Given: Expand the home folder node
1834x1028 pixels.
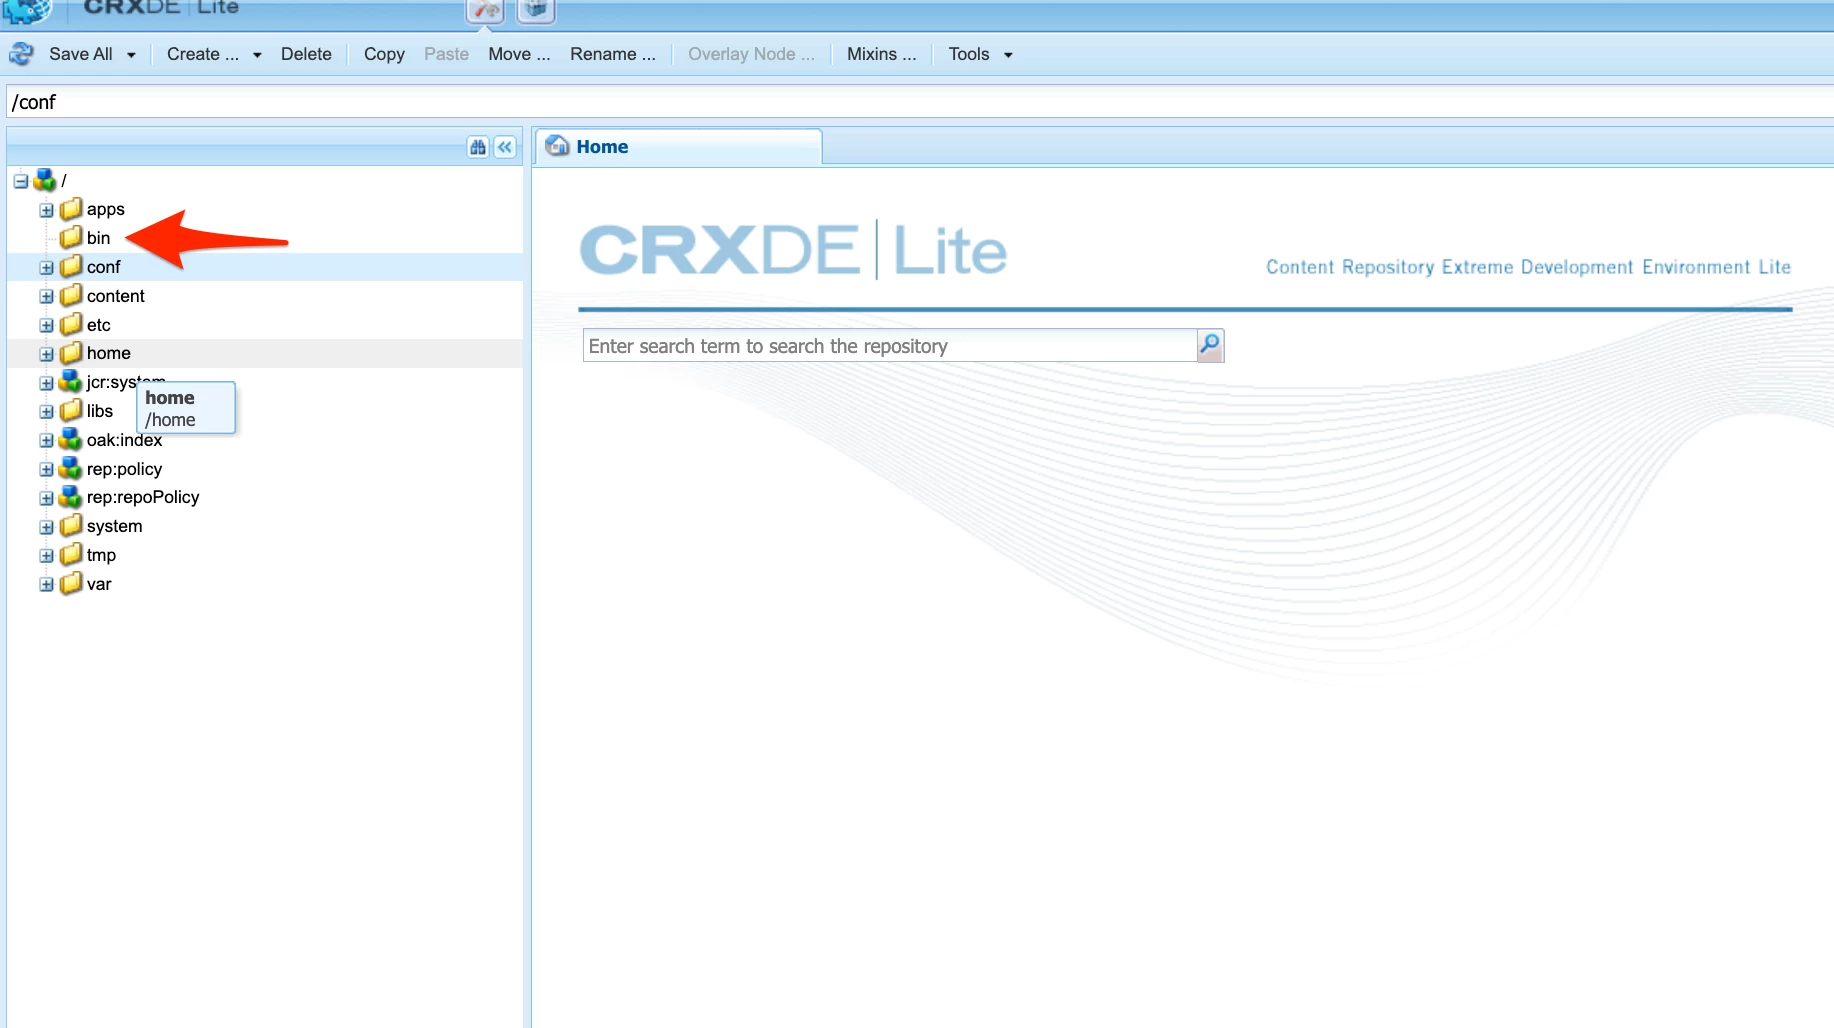Looking at the screenshot, I should (46, 354).
